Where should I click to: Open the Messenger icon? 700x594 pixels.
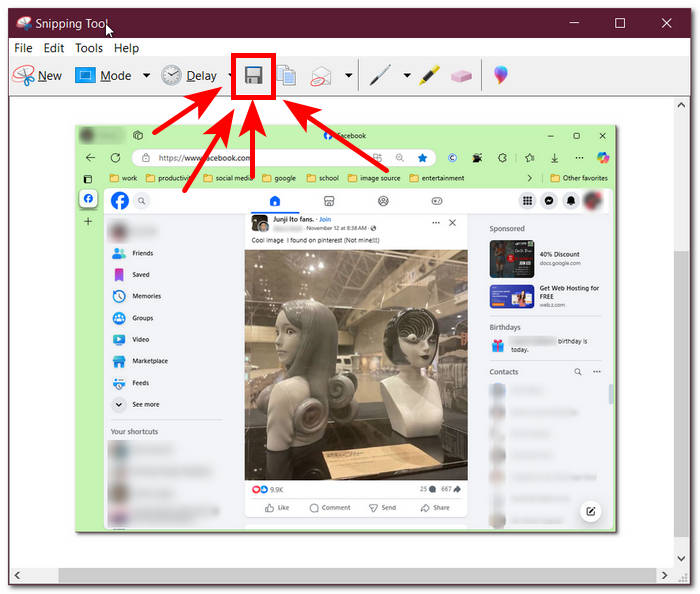pyautogui.click(x=549, y=201)
